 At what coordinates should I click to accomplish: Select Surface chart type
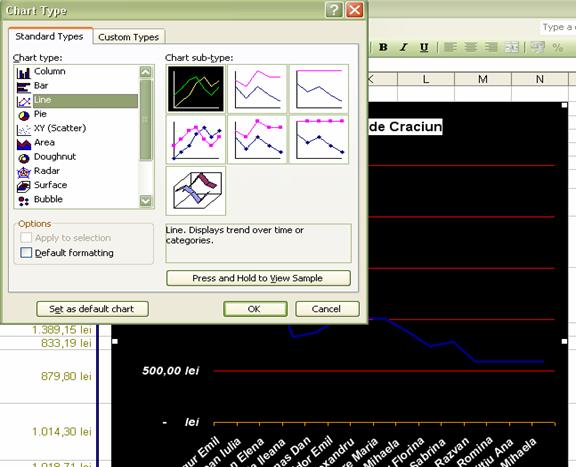(x=50, y=185)
